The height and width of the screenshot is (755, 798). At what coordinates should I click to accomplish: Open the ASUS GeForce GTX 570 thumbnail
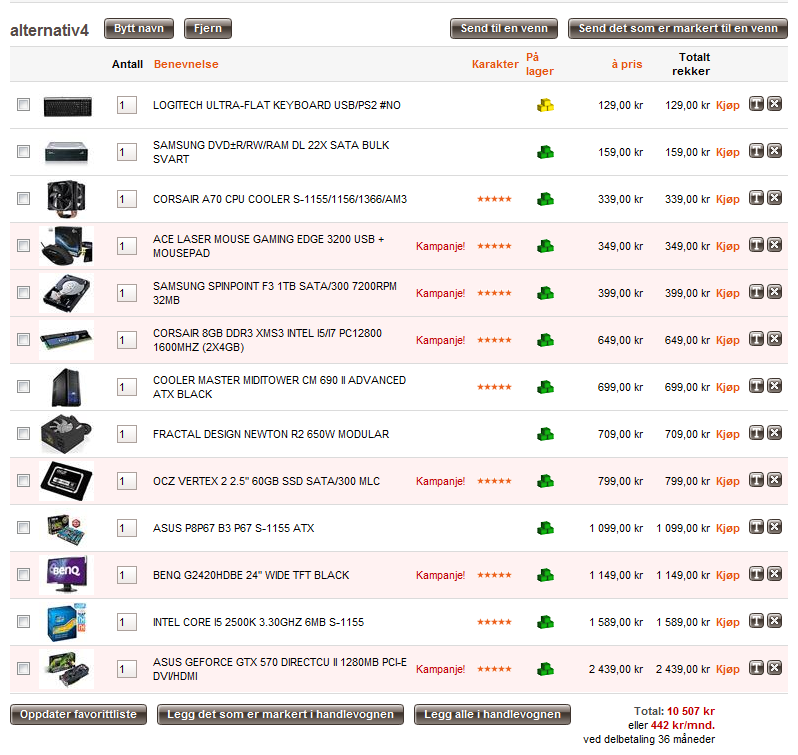pyautogui.click(x=67, y=669)
